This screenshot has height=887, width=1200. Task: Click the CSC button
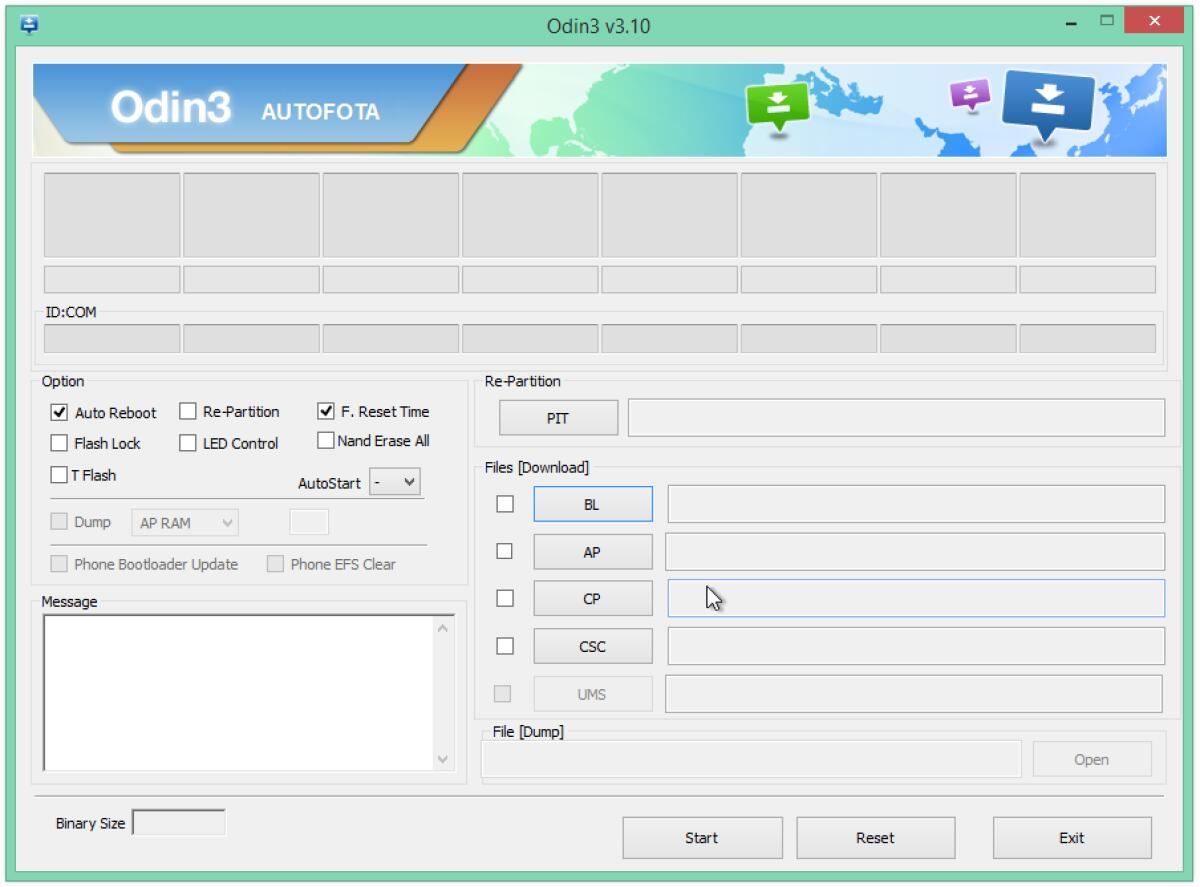point(592,645)
